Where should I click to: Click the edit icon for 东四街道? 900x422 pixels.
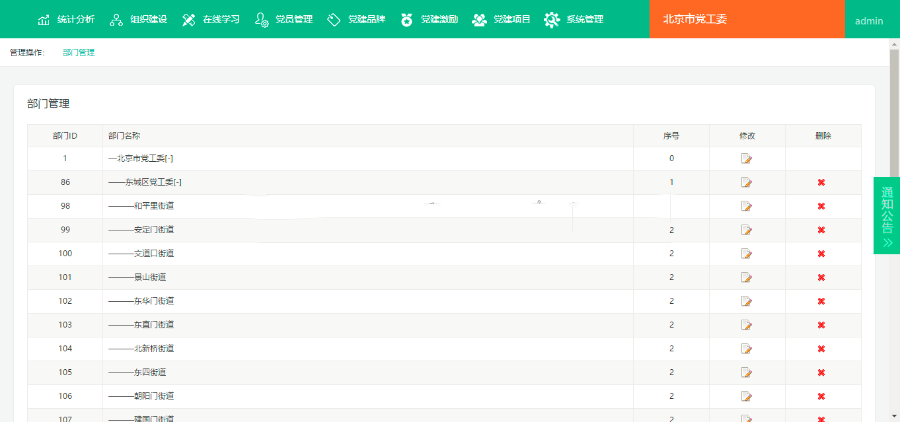point(746,372)
